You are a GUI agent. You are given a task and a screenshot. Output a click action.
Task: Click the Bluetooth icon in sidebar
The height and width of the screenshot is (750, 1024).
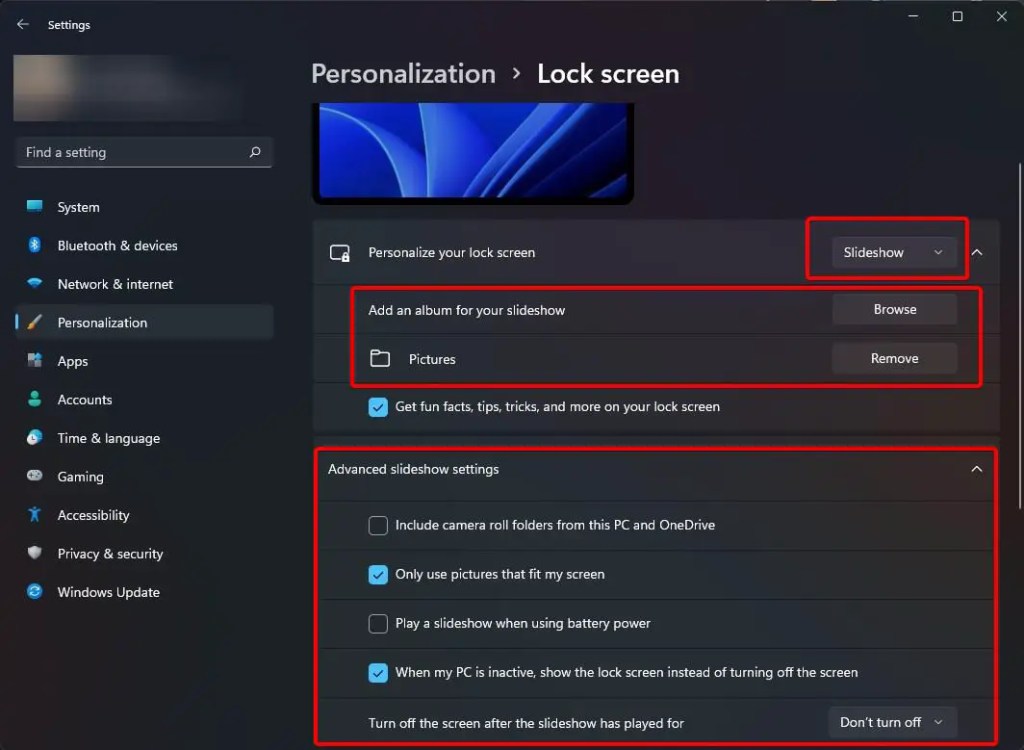[35, 245]
